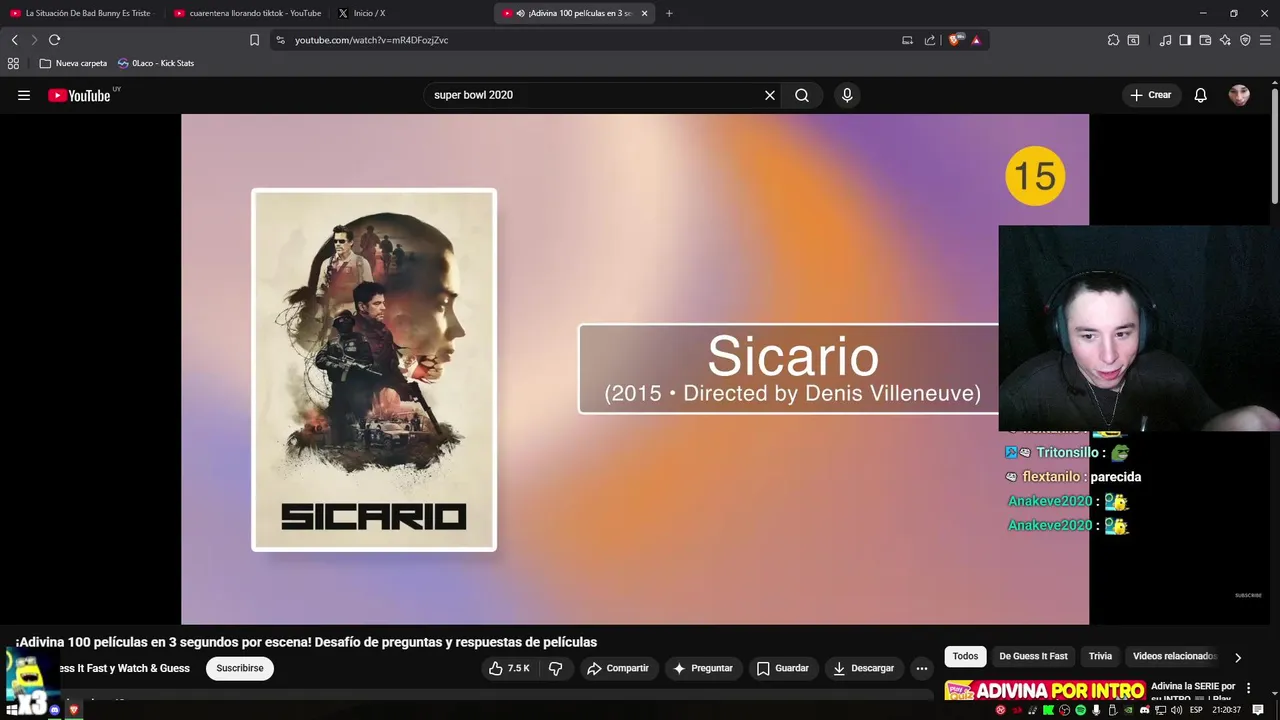Click the Crear button
The height and width of the screenshot is (720, 1280).
point(1150,95)
